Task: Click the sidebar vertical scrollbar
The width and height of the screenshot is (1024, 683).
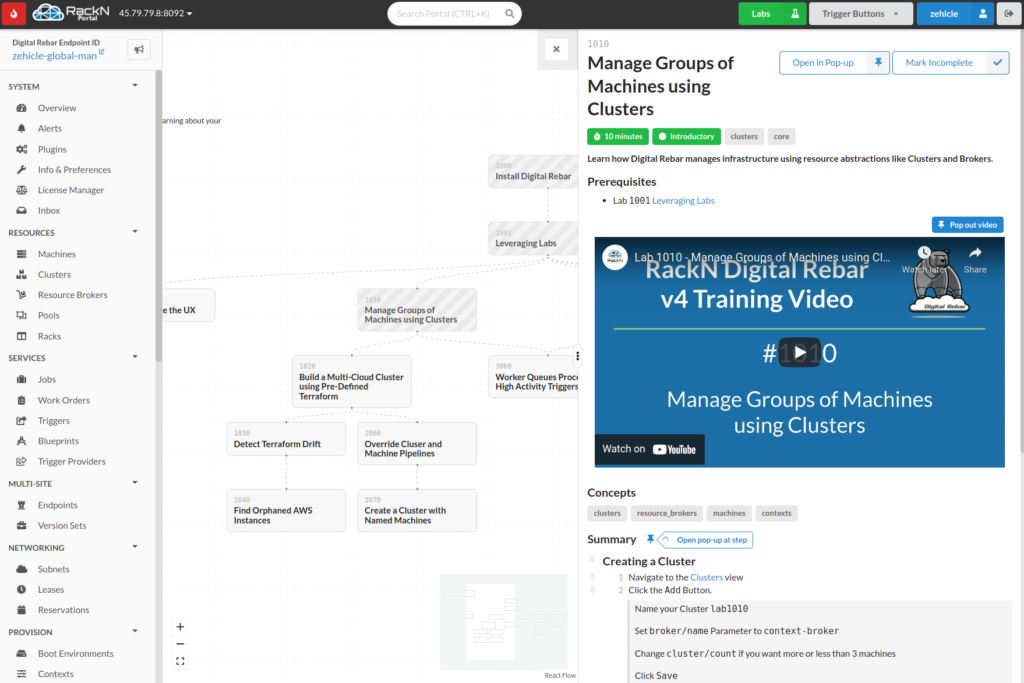Action: pos(158,215)
